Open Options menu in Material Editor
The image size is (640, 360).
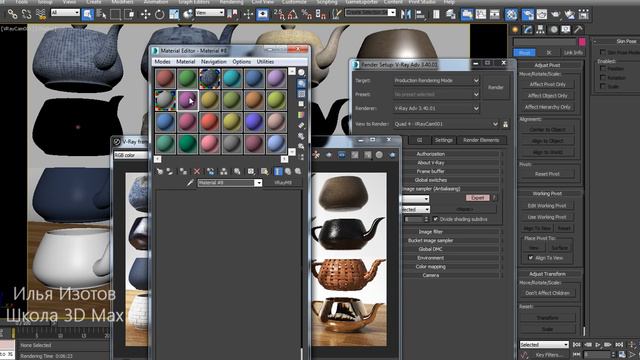coord(242,62)
